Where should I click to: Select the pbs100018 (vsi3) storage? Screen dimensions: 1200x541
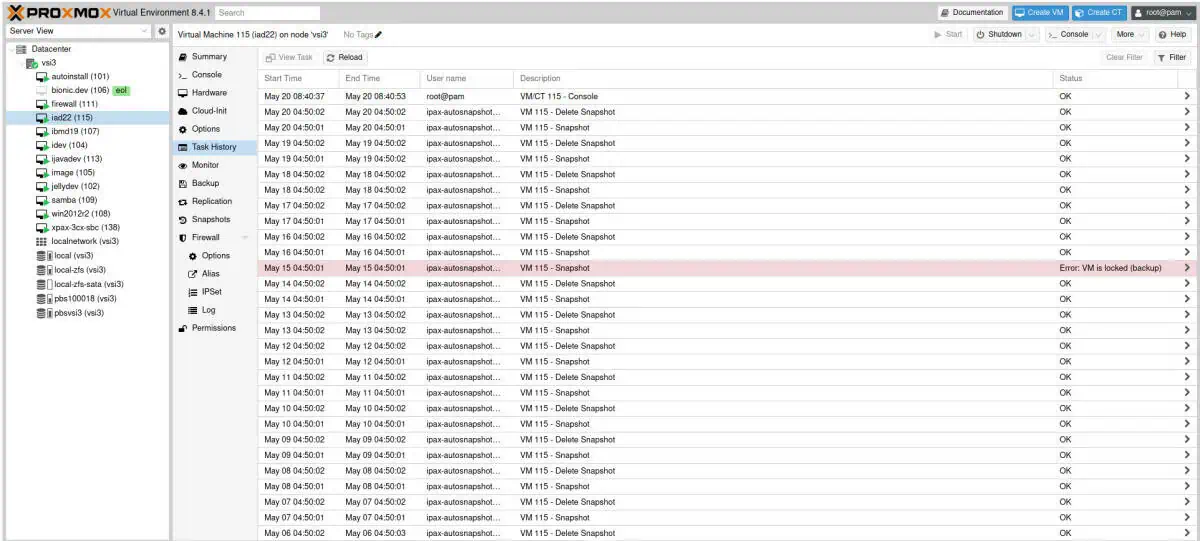point(84,298)
